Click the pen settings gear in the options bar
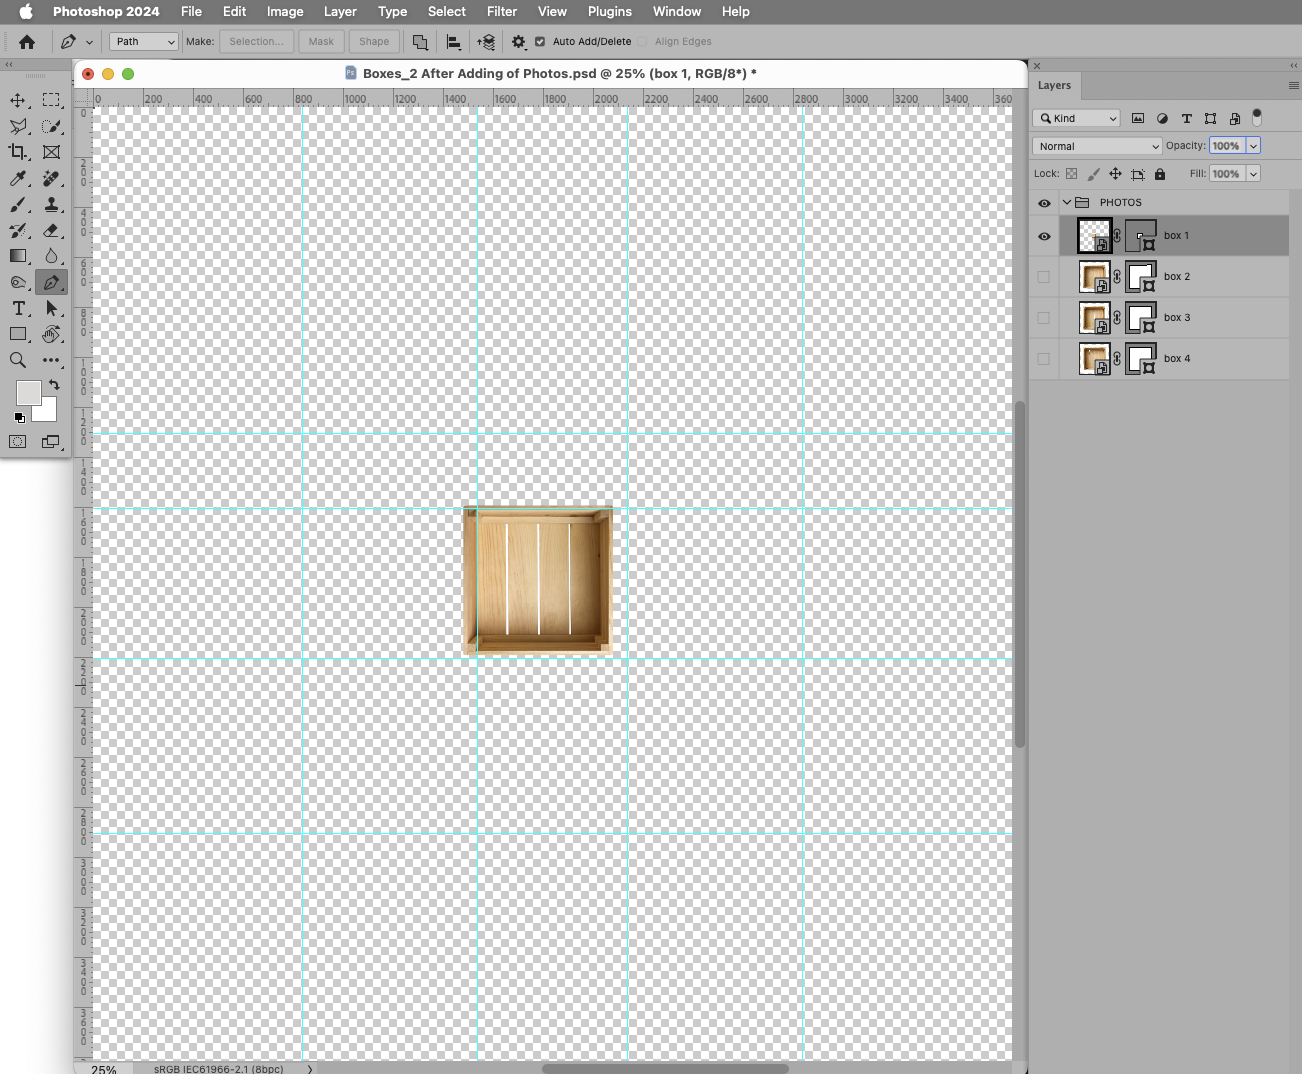1302x1074 pixels. (518, 41)
